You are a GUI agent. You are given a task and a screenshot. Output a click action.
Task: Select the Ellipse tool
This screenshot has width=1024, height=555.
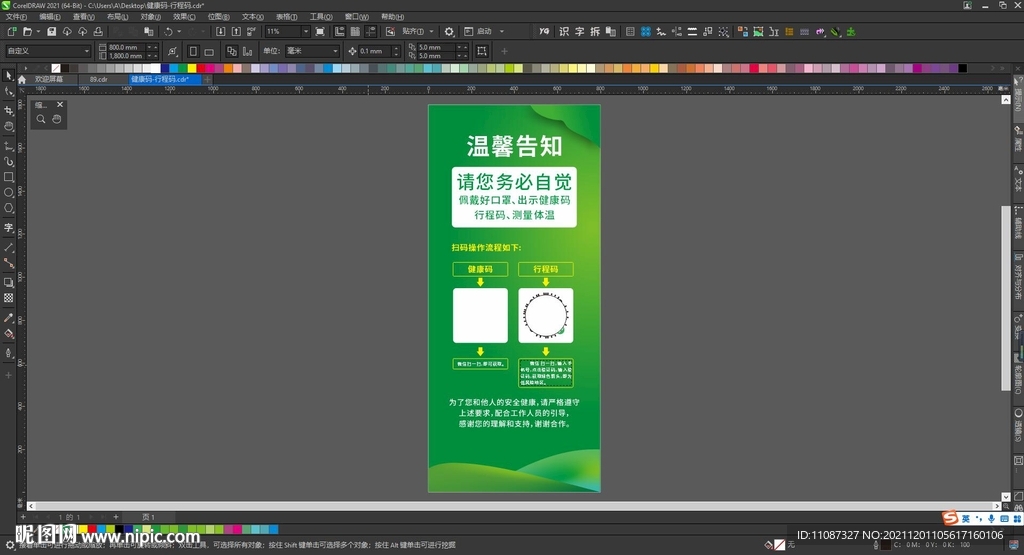coord(8,193)
